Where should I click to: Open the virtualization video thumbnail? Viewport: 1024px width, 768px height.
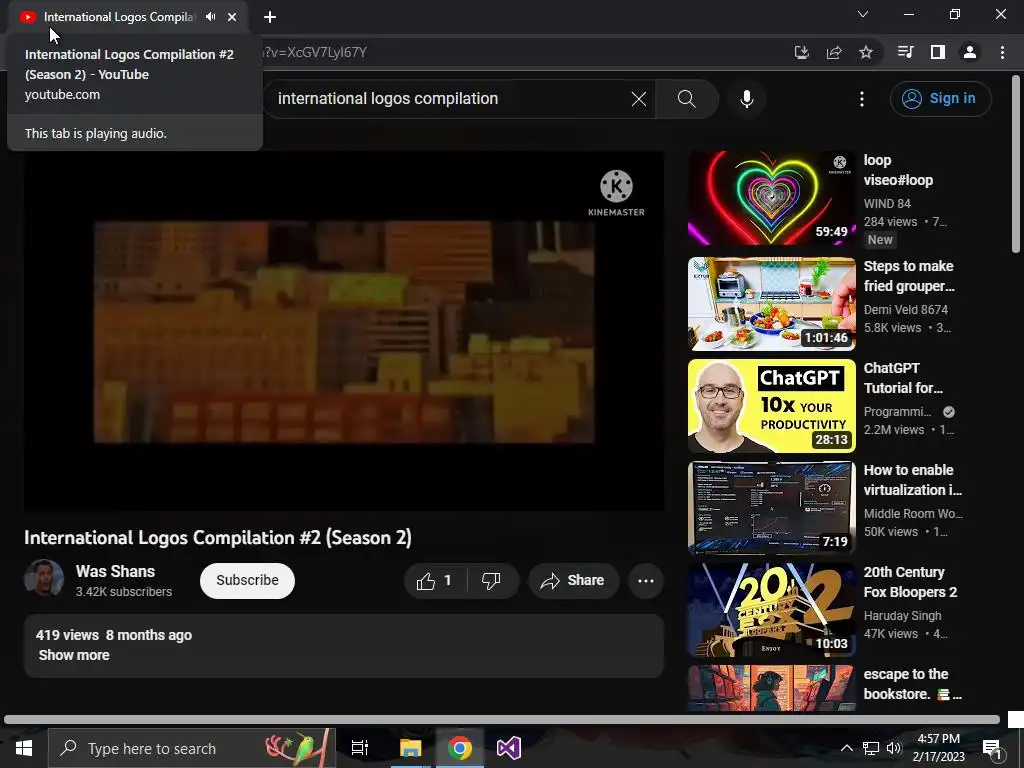coord(771,507)
